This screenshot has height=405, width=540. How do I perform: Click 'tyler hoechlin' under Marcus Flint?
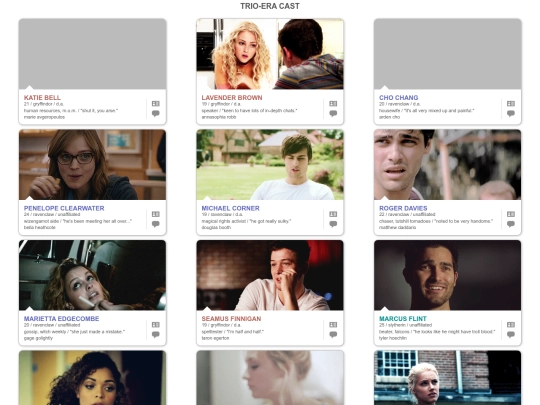pos(393,338)
